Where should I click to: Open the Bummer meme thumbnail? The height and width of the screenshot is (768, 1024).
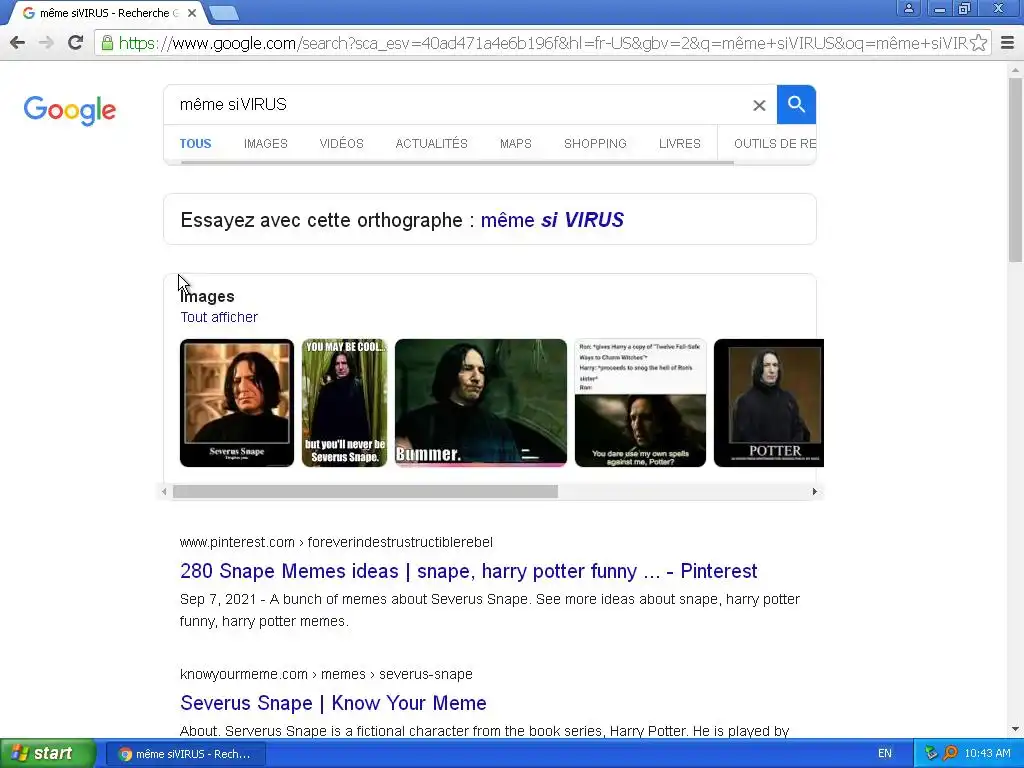click(x=481, y=403)
